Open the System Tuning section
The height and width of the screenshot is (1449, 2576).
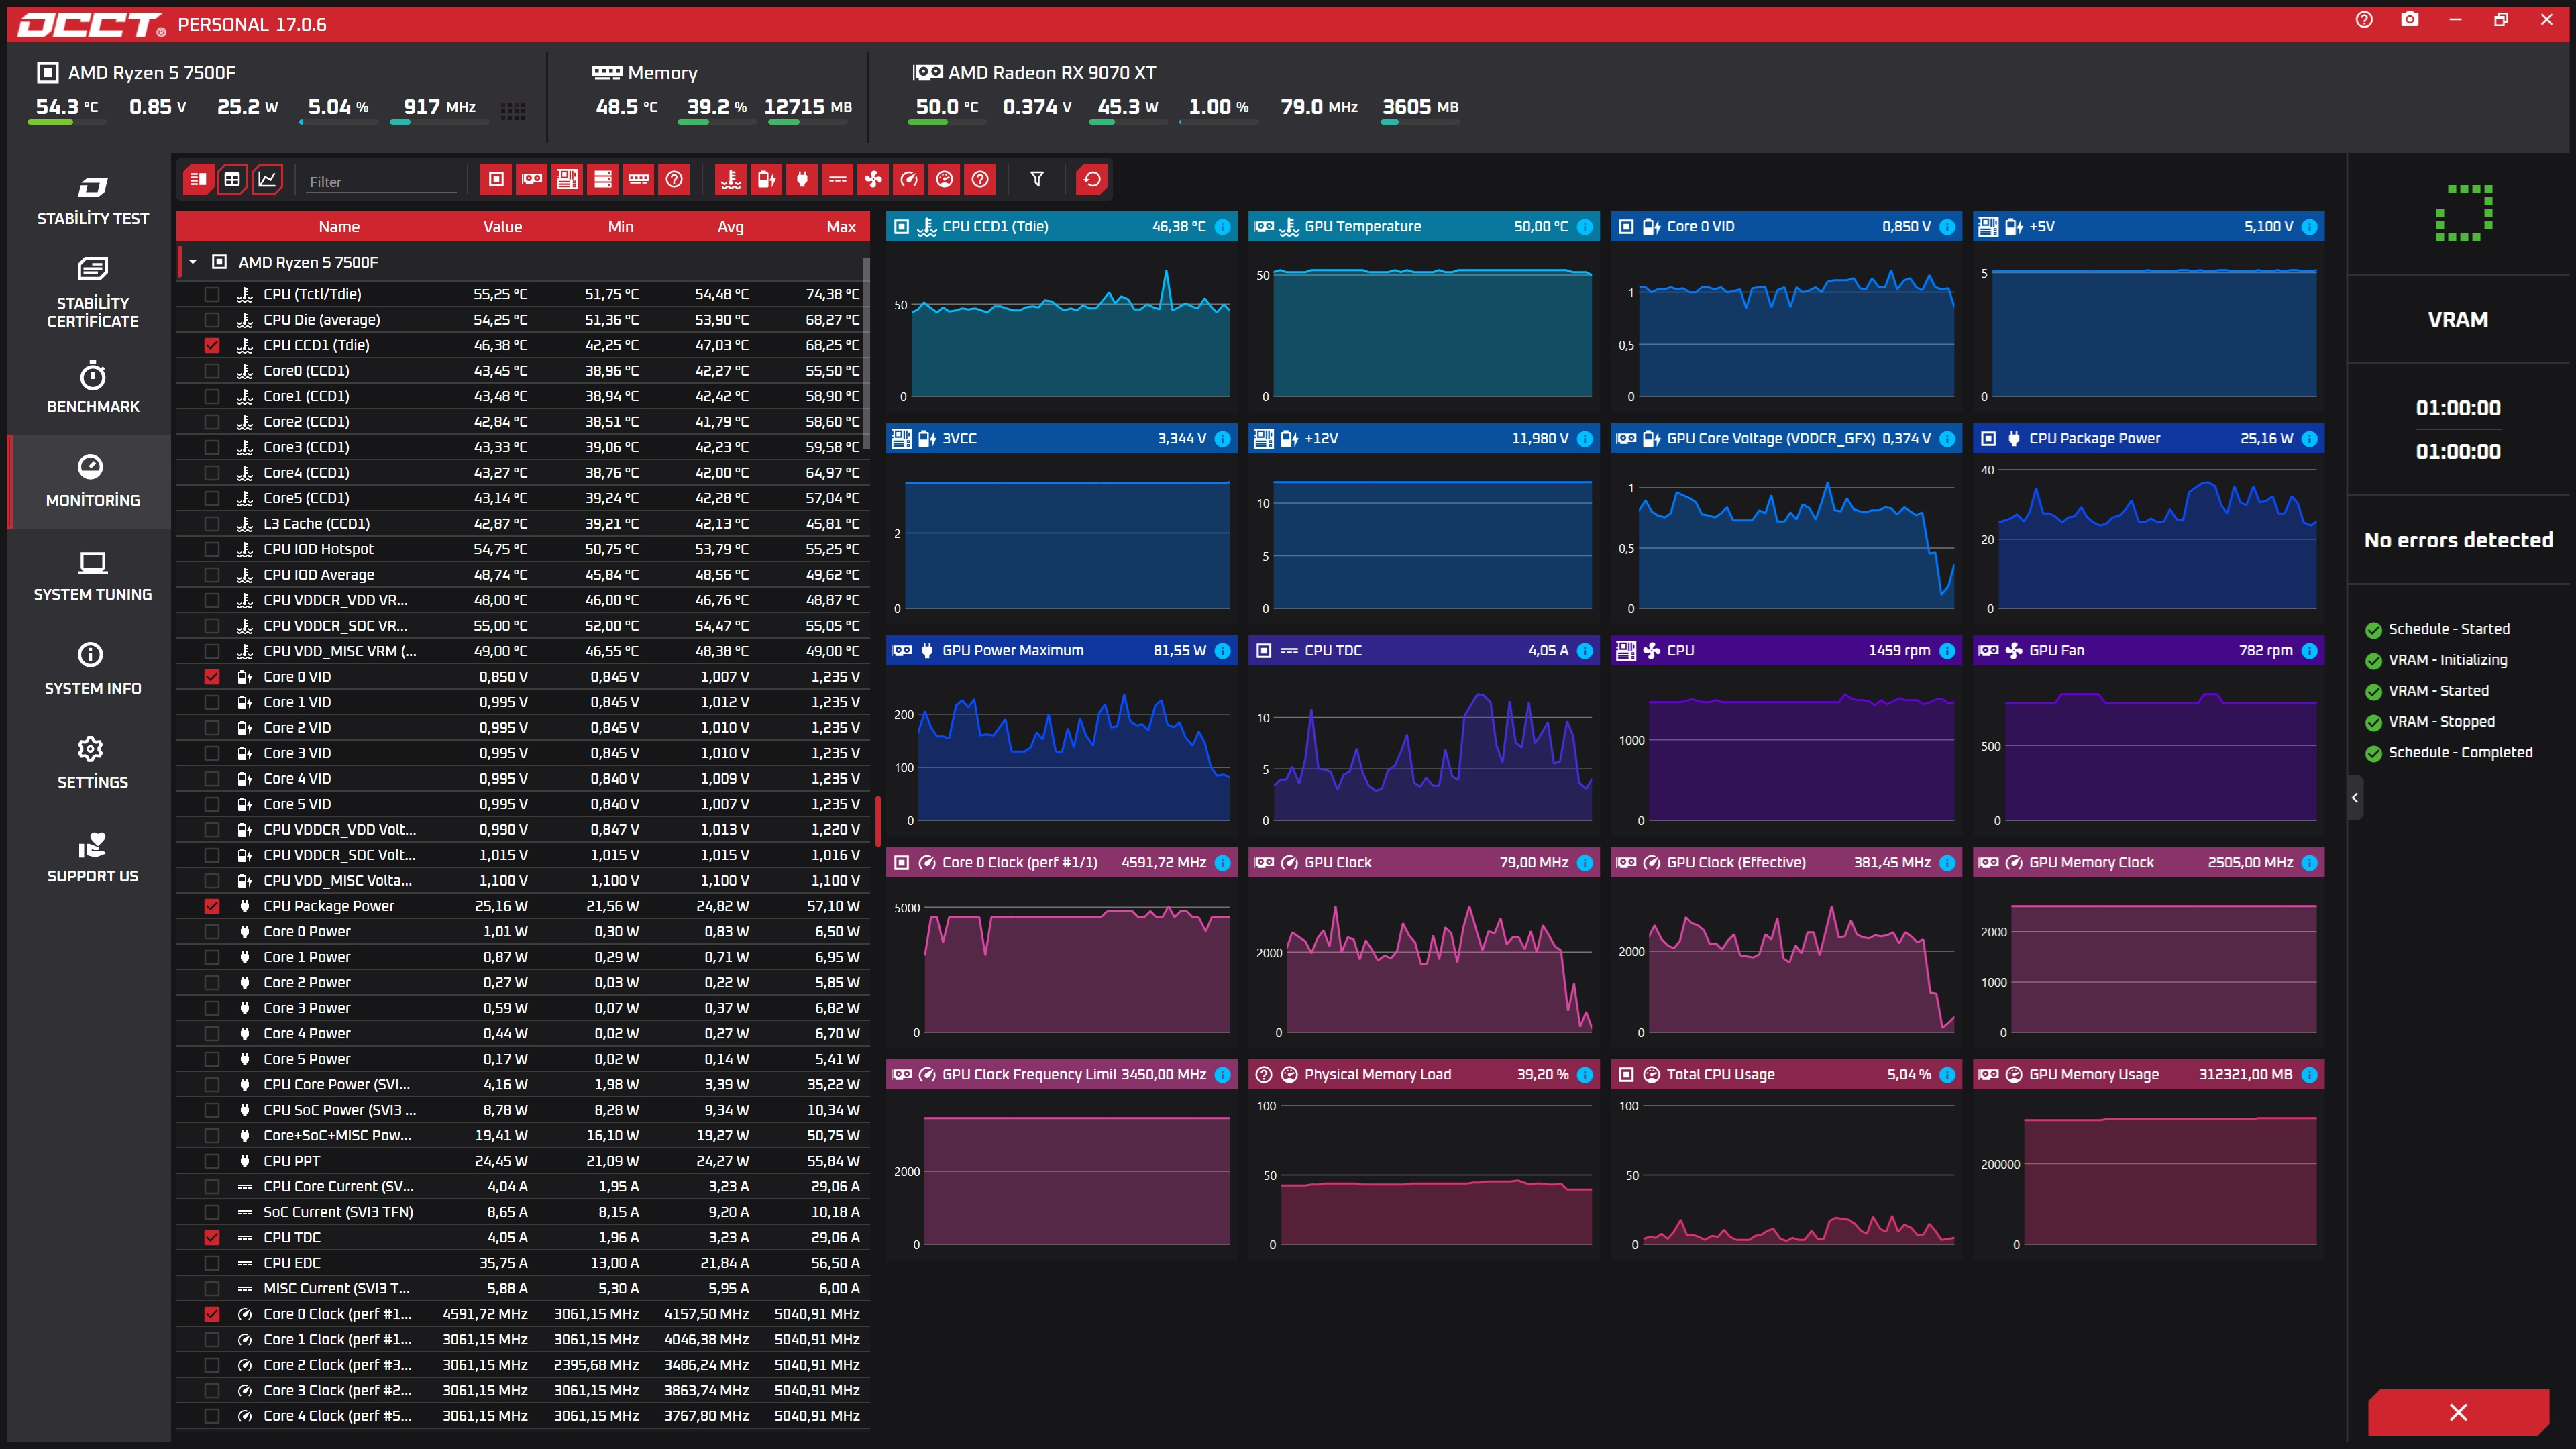tap(92, 576)
